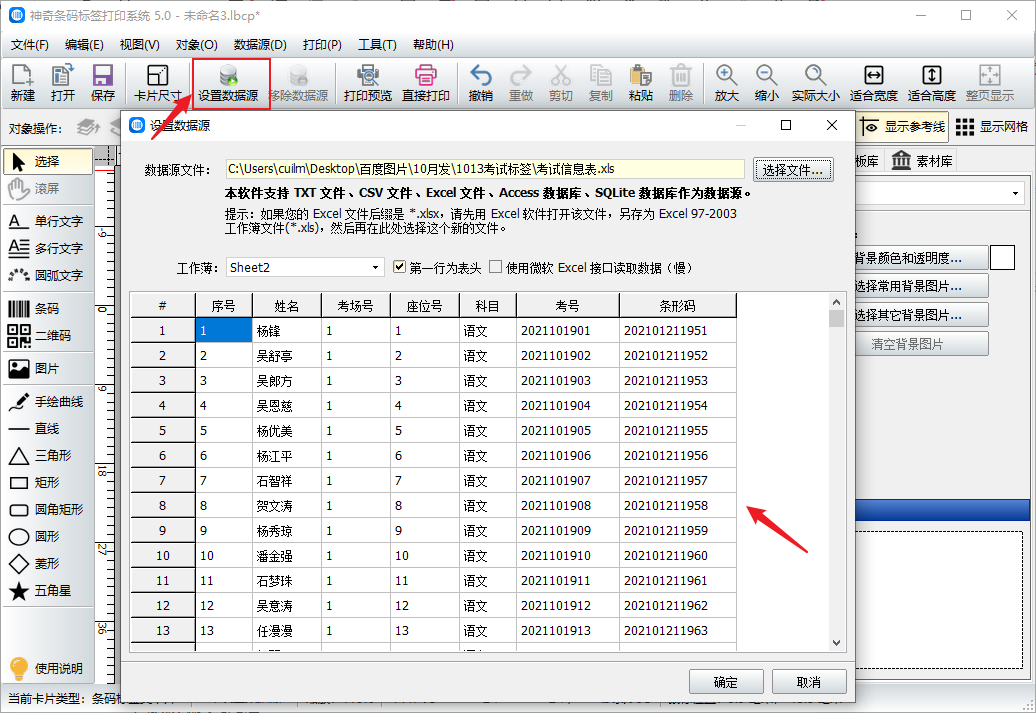The width and height of the screenshot is (1036, 713).
Task: Fit view with 适合高度 icon
Action: click(932, 83)
